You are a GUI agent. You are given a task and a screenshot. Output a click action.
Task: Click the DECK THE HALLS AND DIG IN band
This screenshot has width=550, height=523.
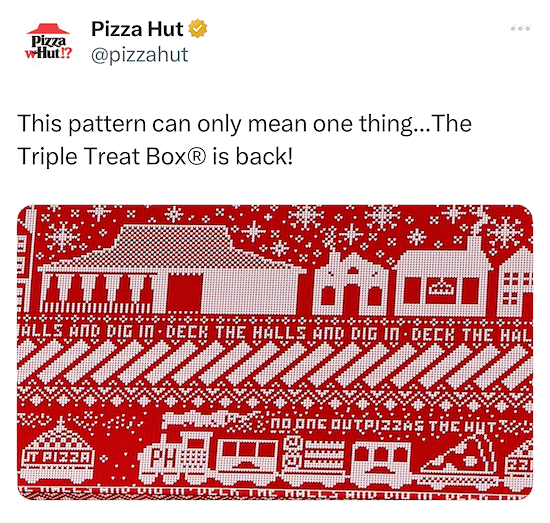(x=275, y=332)
